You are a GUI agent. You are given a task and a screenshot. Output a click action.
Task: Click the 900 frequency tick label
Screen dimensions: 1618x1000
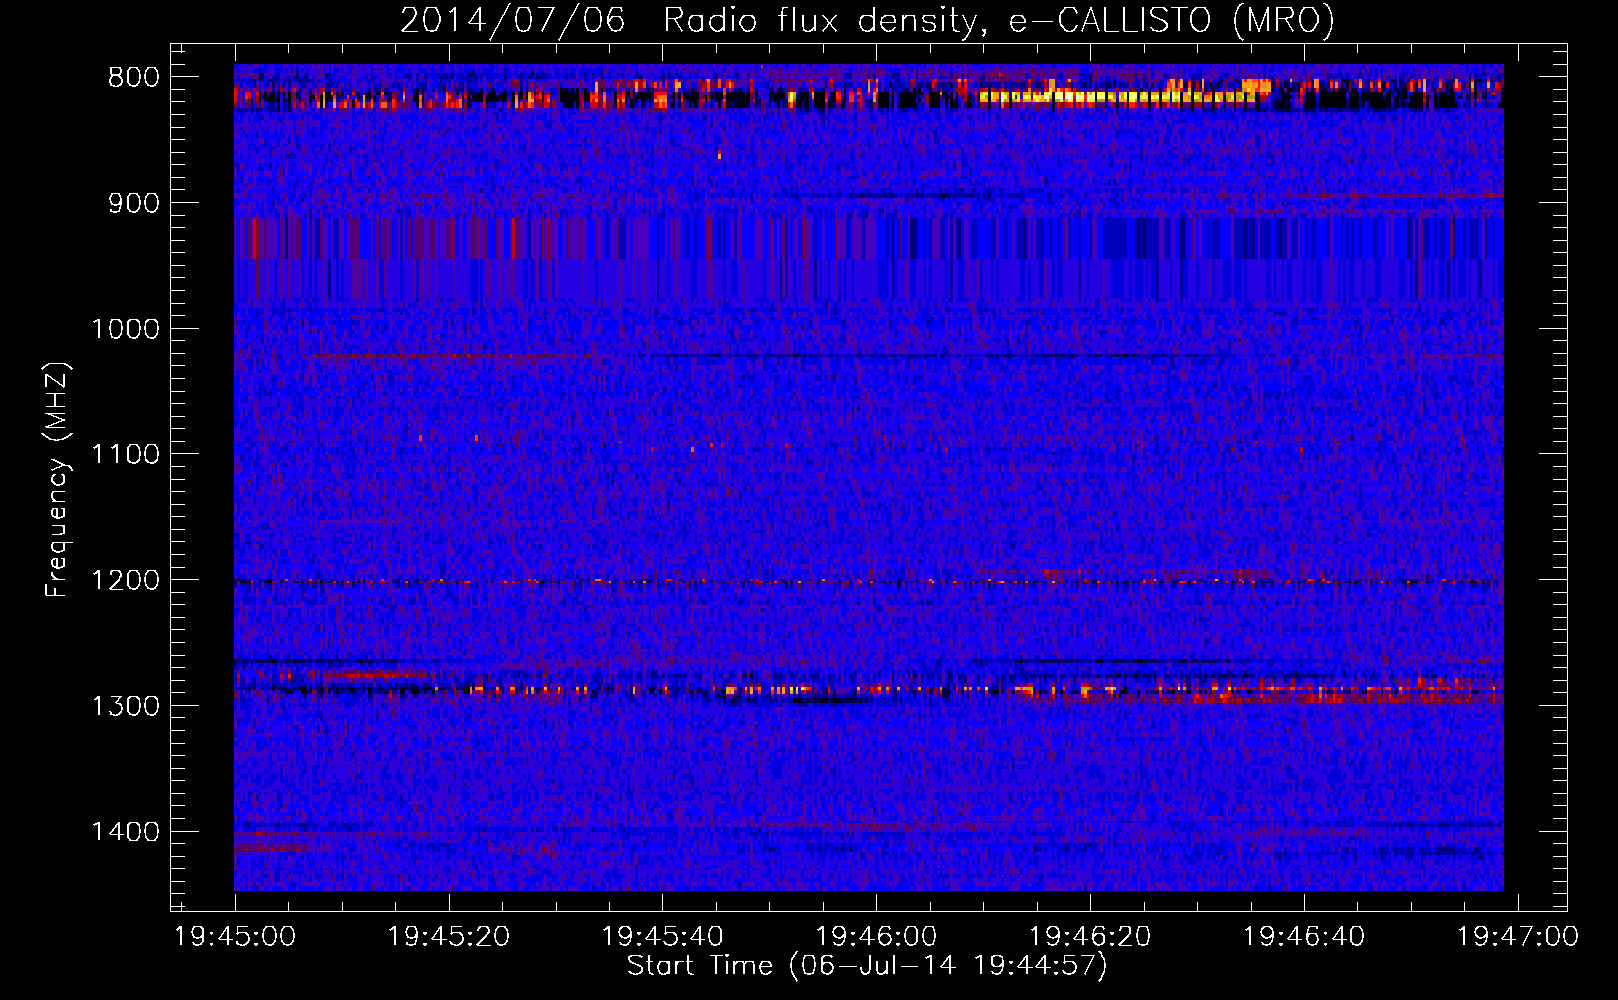133,204
